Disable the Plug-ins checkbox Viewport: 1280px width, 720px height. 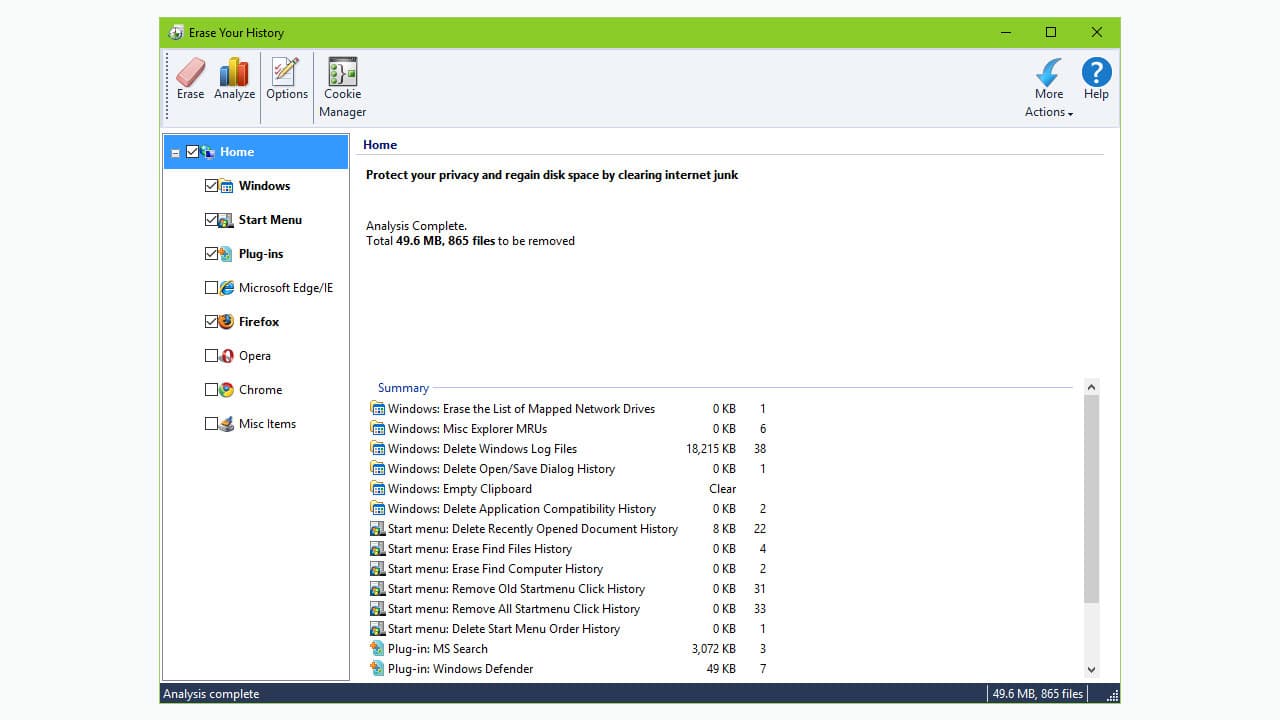pos(211,253)
